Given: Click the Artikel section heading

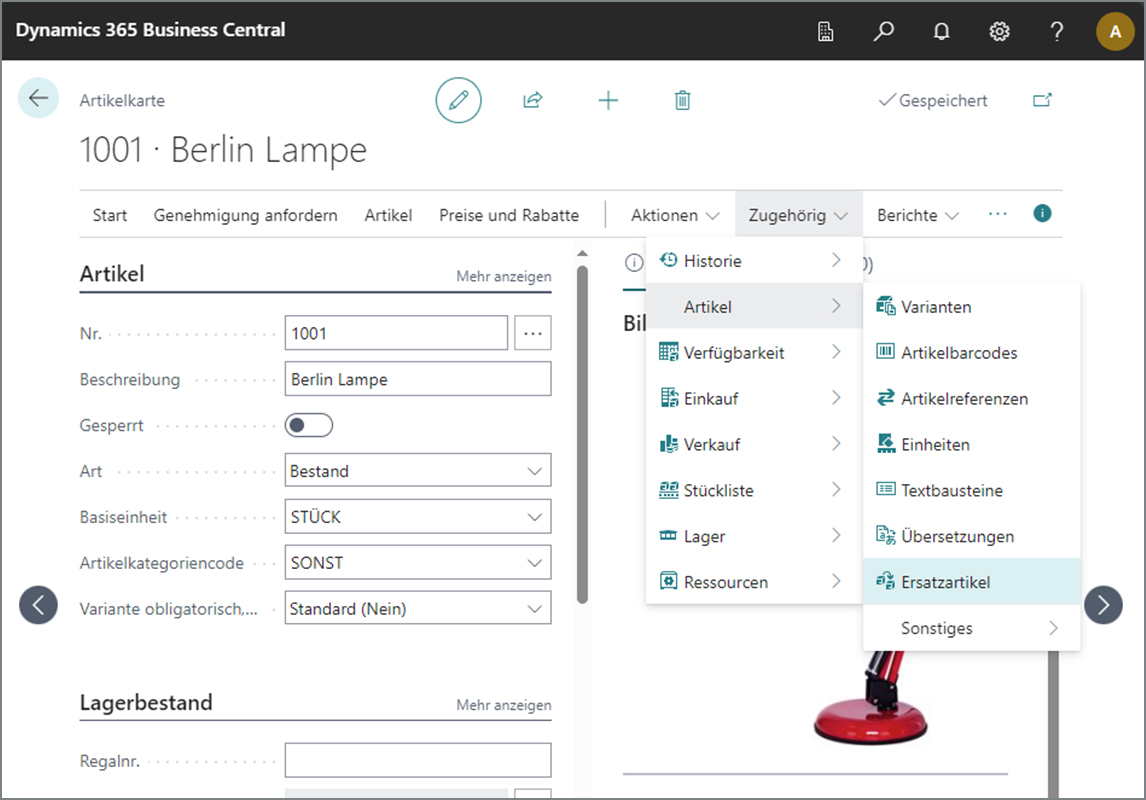Looking at the screenshot, I should 112,274.
